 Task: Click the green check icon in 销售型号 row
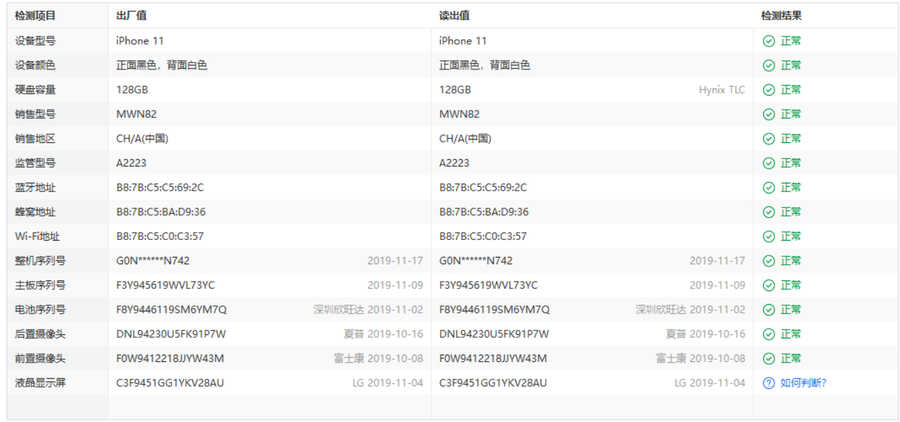(x=769, y=114)
